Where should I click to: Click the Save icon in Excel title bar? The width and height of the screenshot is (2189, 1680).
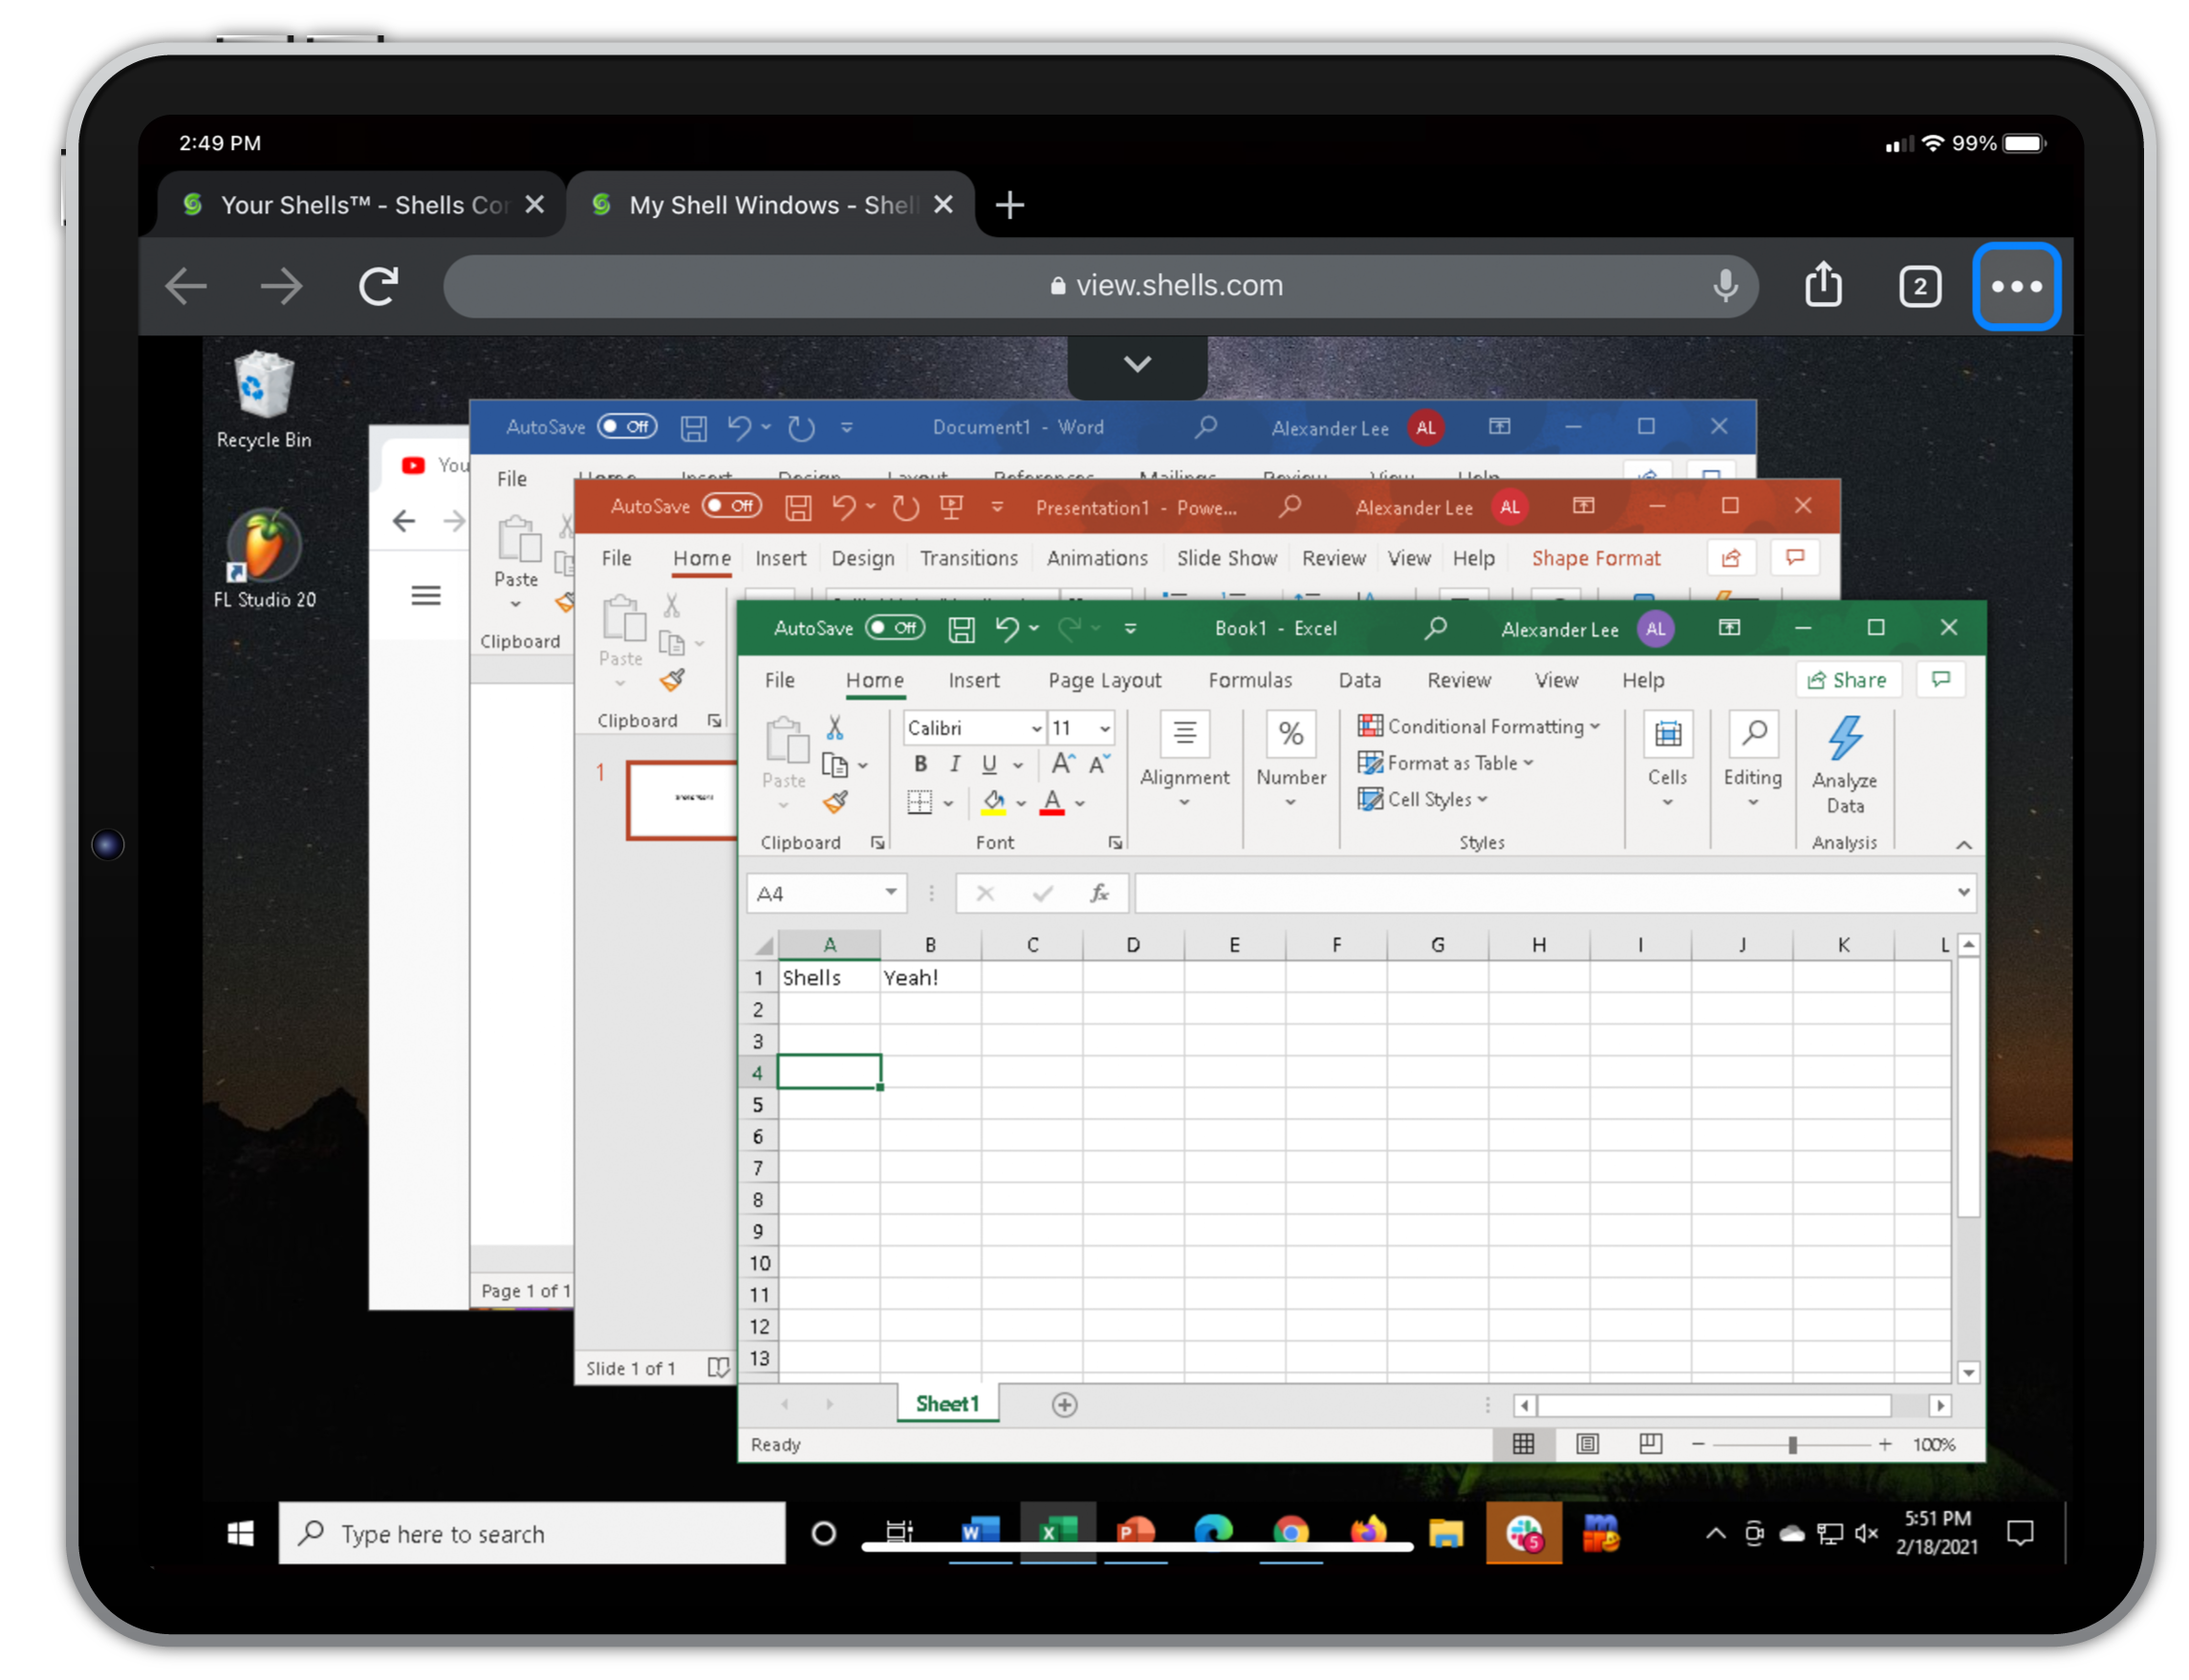tap(961, 628)
